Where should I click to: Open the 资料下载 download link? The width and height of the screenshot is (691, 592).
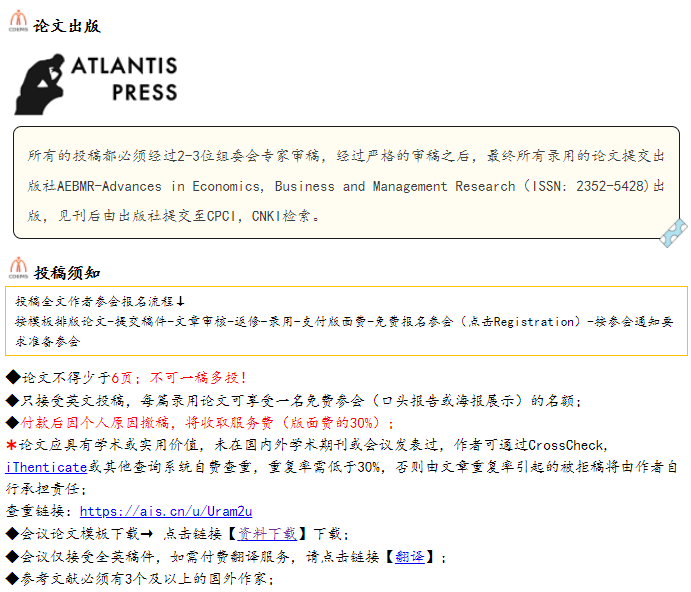click(267, 534)
